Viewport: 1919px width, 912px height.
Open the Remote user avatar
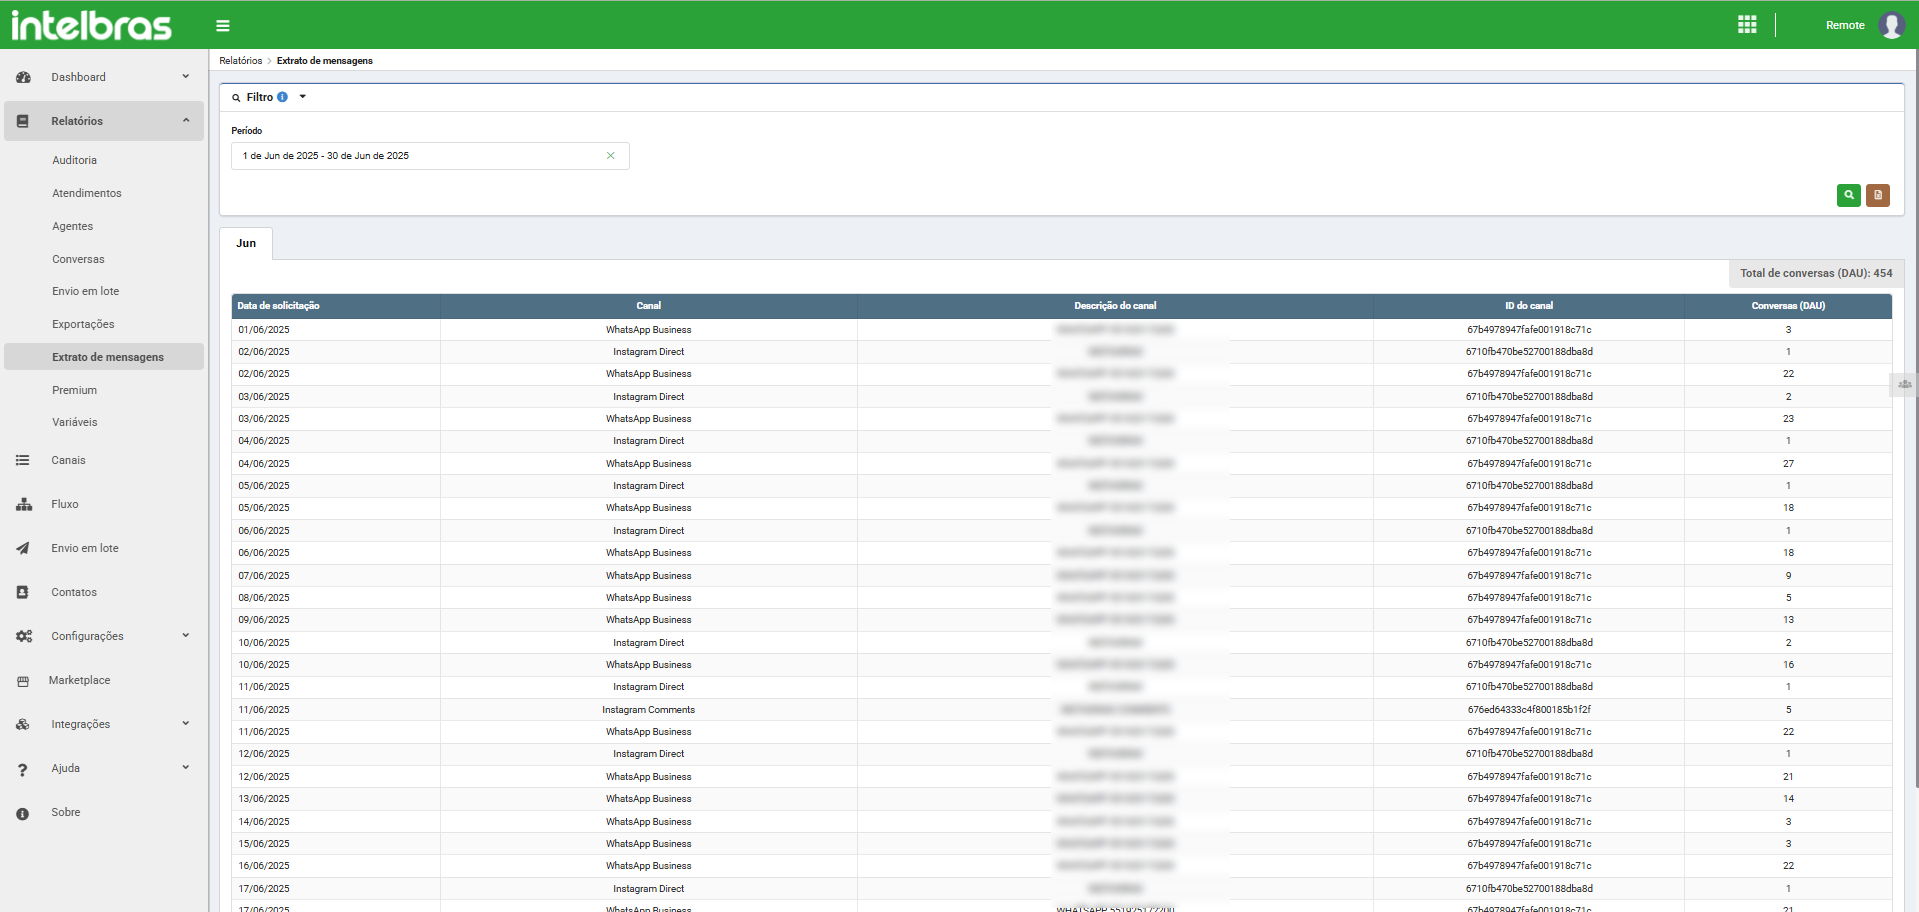[x=1891, y=25]
